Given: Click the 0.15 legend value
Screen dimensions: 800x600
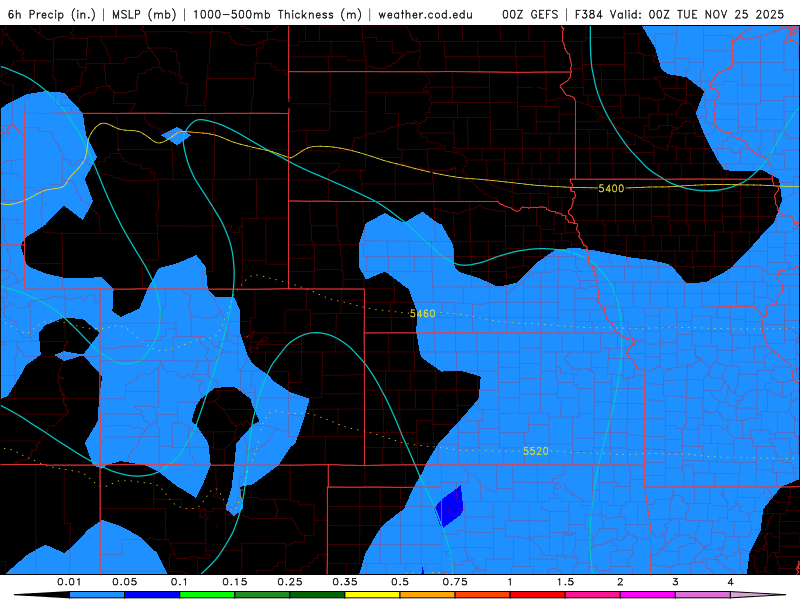Looking at the screenshot, I should click(235, 582).
